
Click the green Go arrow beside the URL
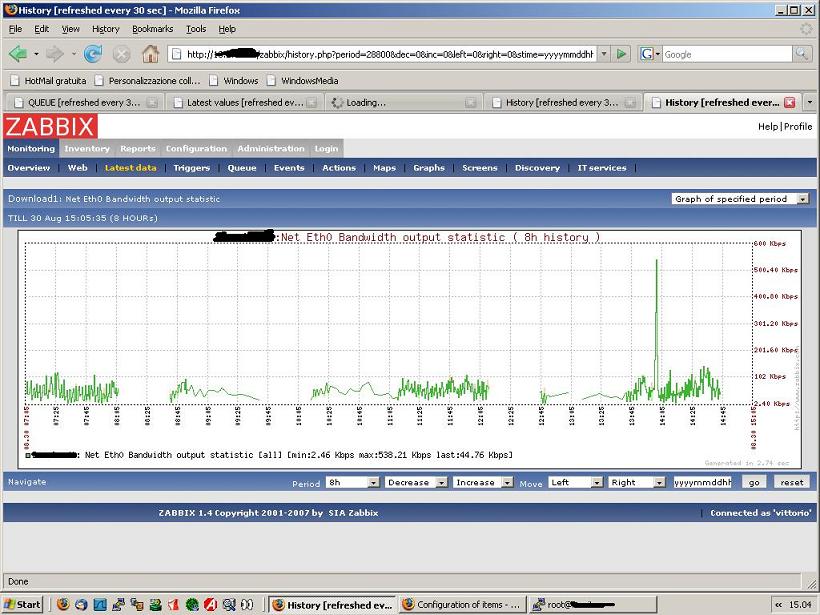[622, 54]
